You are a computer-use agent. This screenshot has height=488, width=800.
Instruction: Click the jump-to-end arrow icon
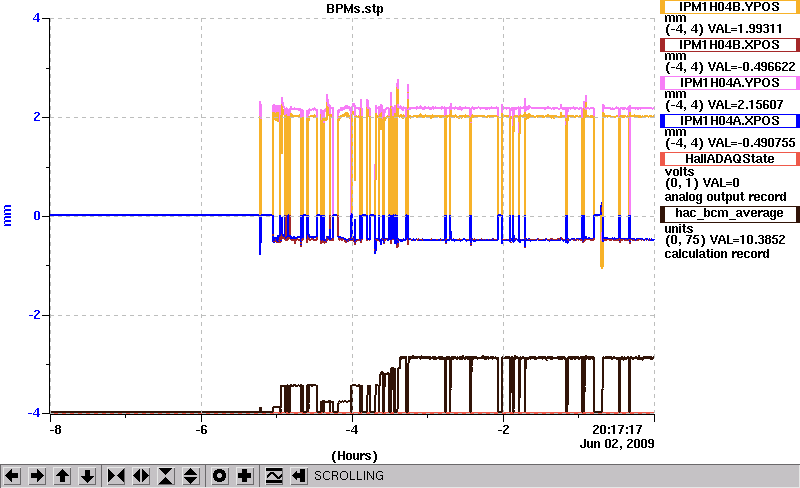pyautogui.click(x=298, y=476)
